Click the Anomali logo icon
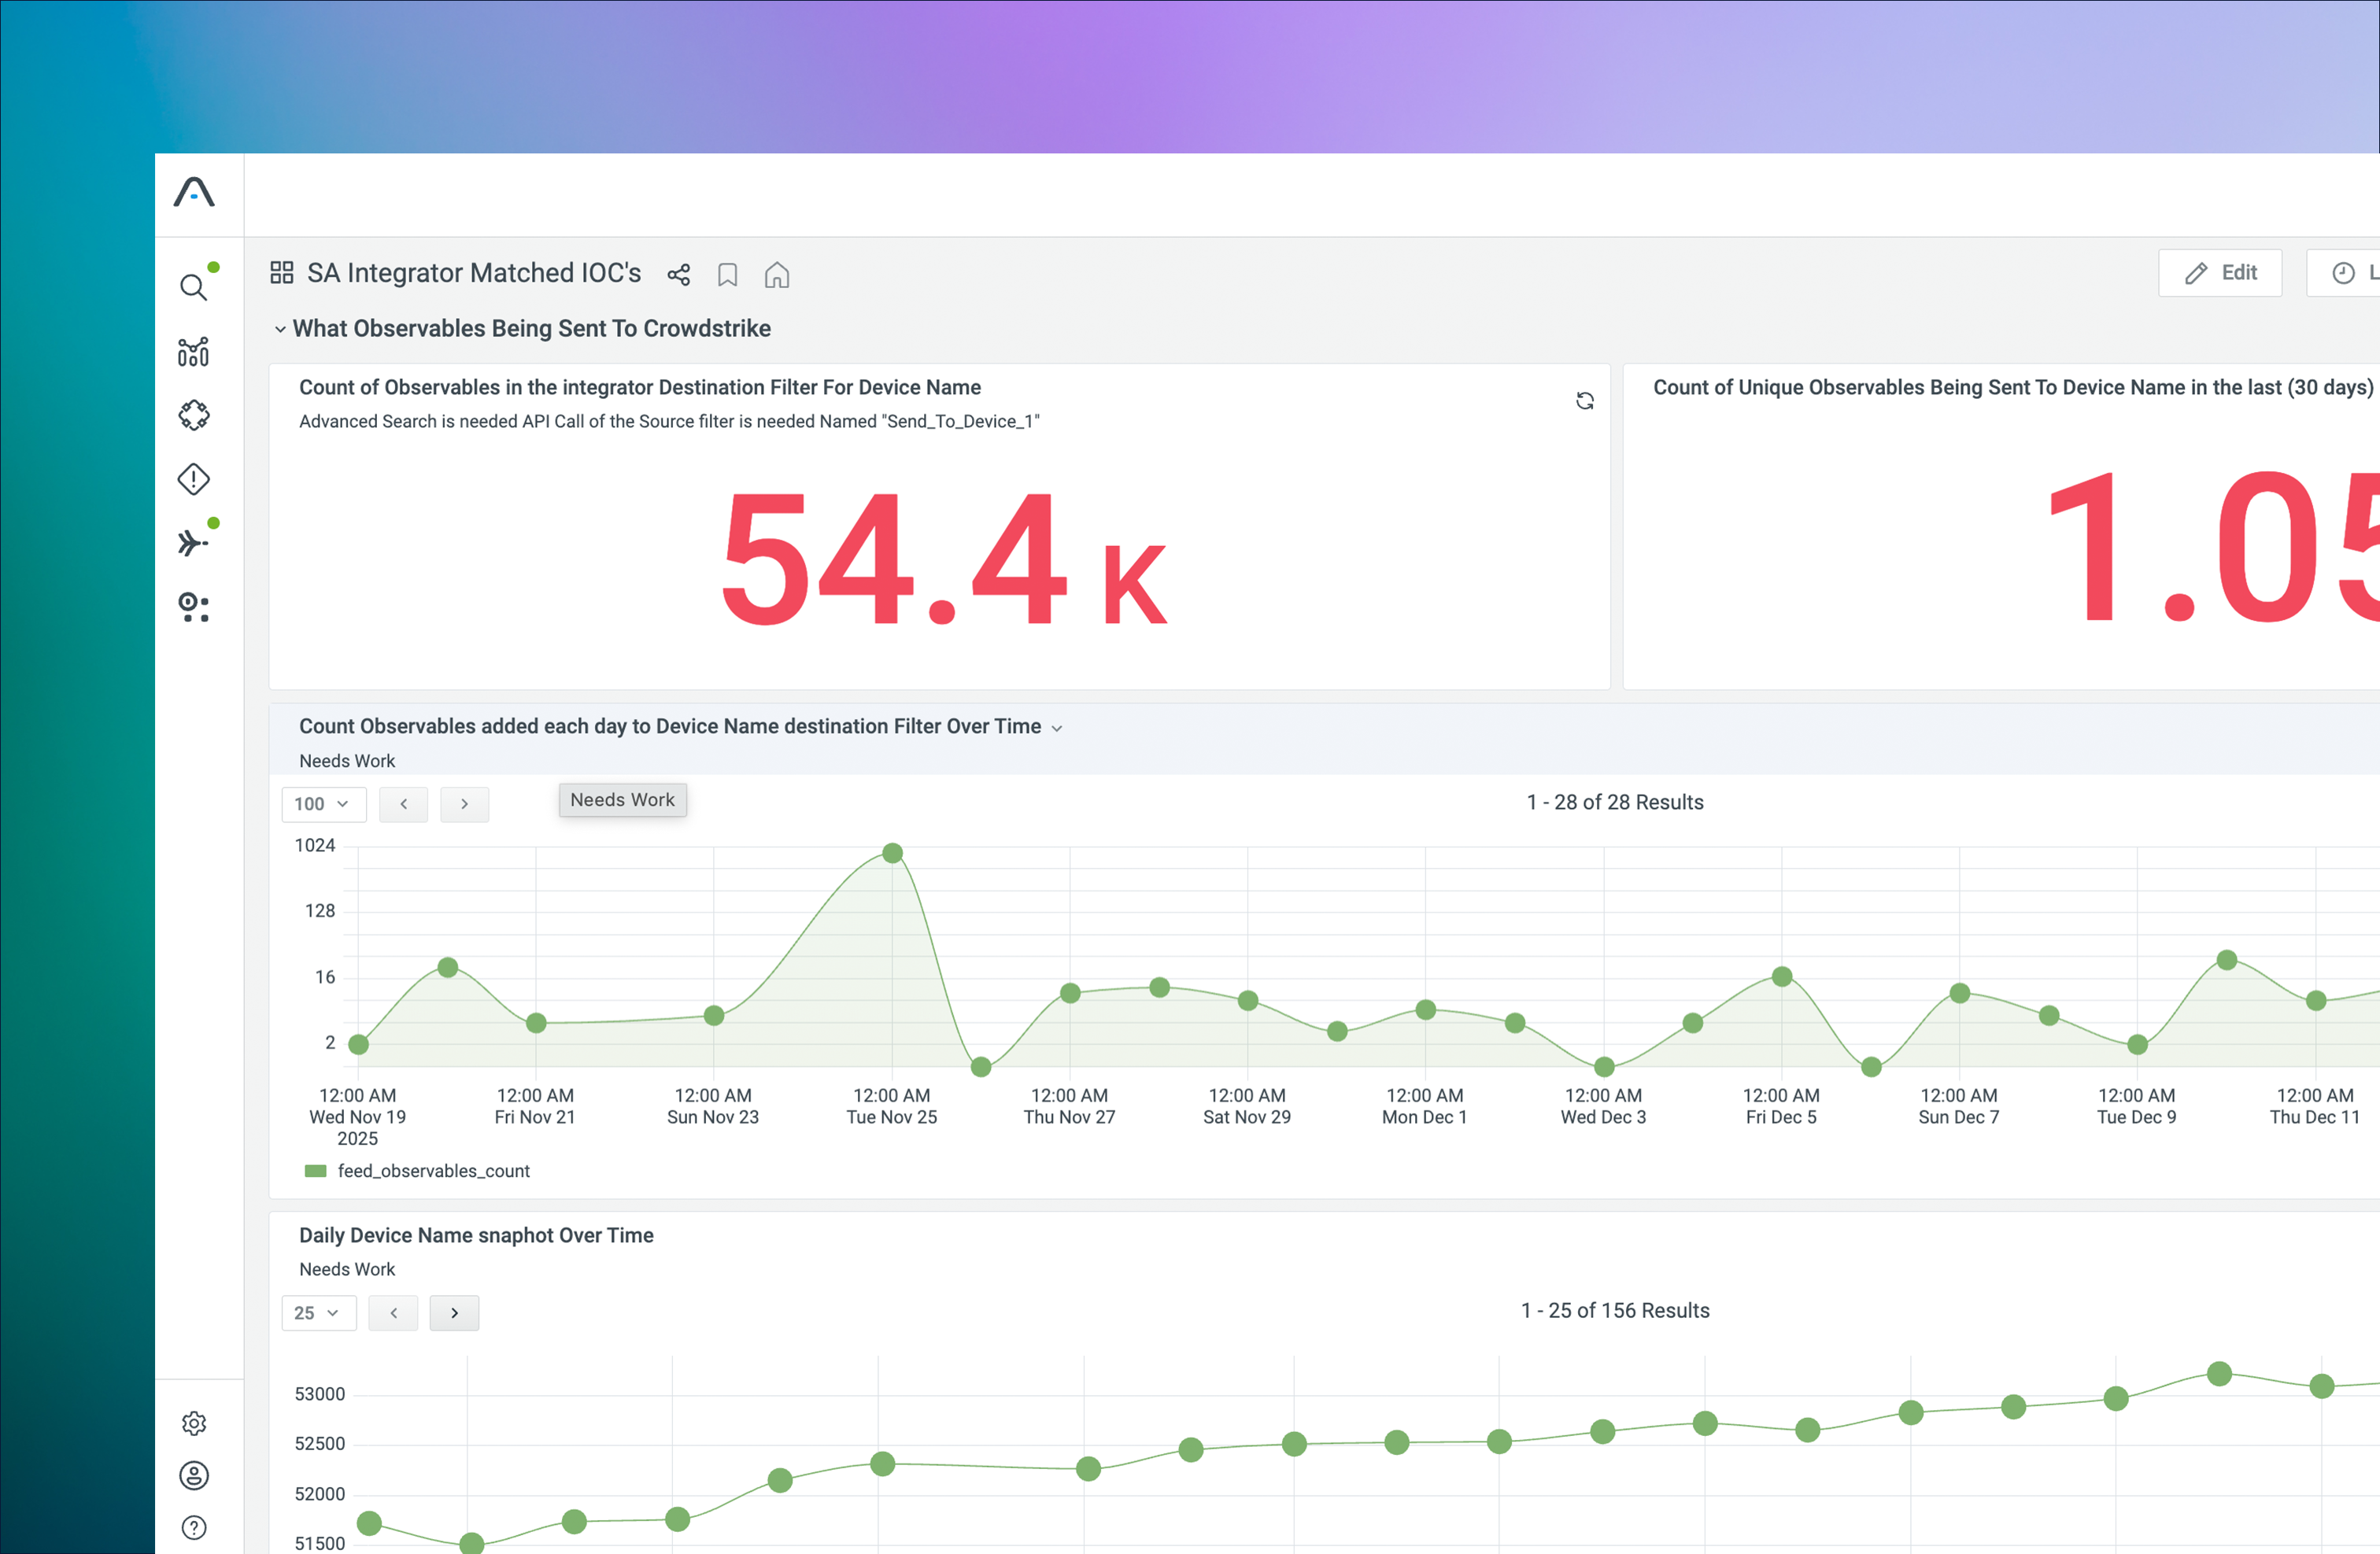Screen dimensions: 2380x1554 (194, 192)
